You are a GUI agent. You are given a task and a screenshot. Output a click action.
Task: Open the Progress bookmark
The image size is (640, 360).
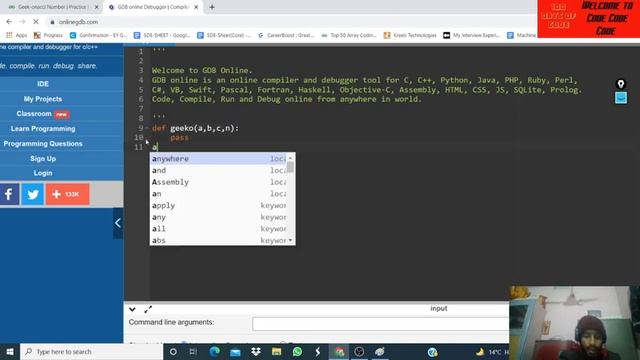48,36
